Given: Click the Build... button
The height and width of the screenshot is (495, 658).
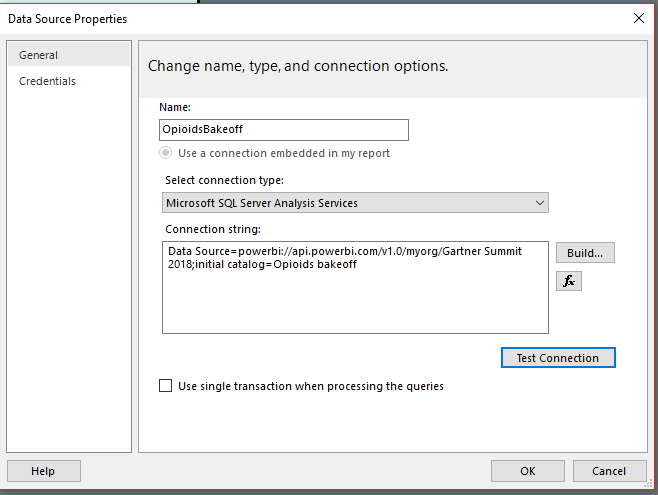Looking at the screenshot, I should click(x=585, y=252).
